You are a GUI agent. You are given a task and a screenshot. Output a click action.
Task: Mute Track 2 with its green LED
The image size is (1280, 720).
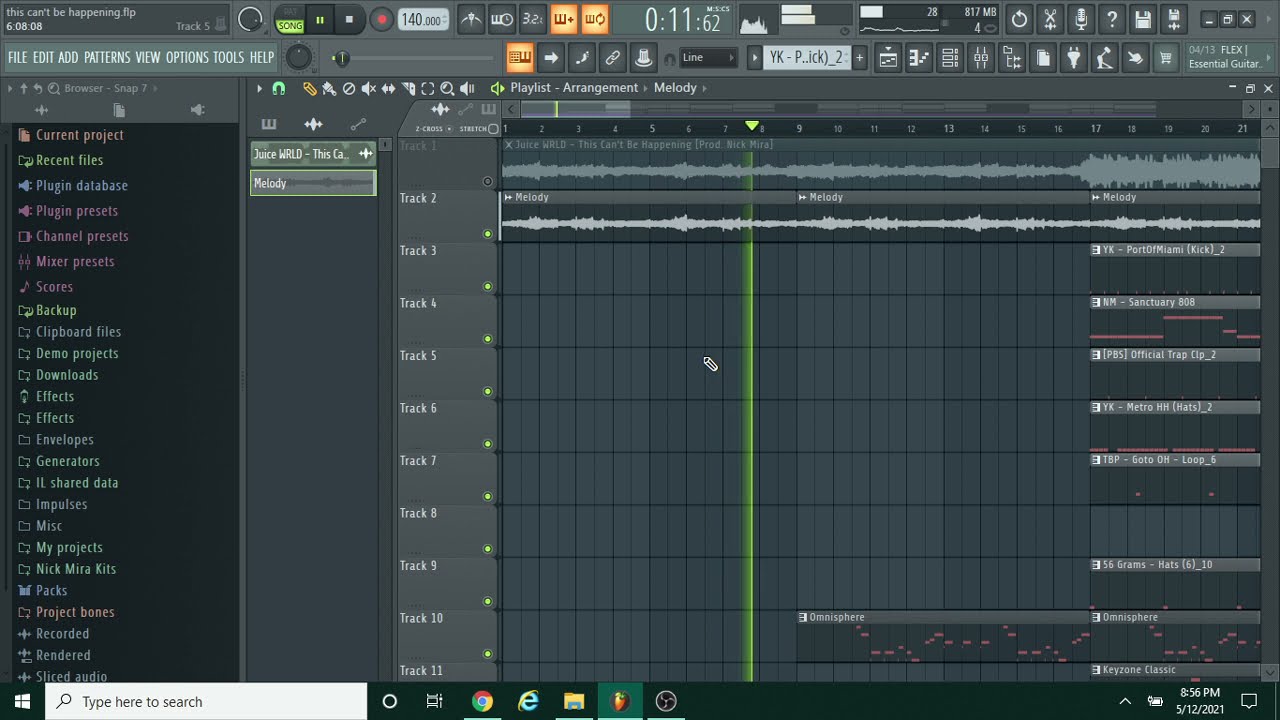click(488, 234)
